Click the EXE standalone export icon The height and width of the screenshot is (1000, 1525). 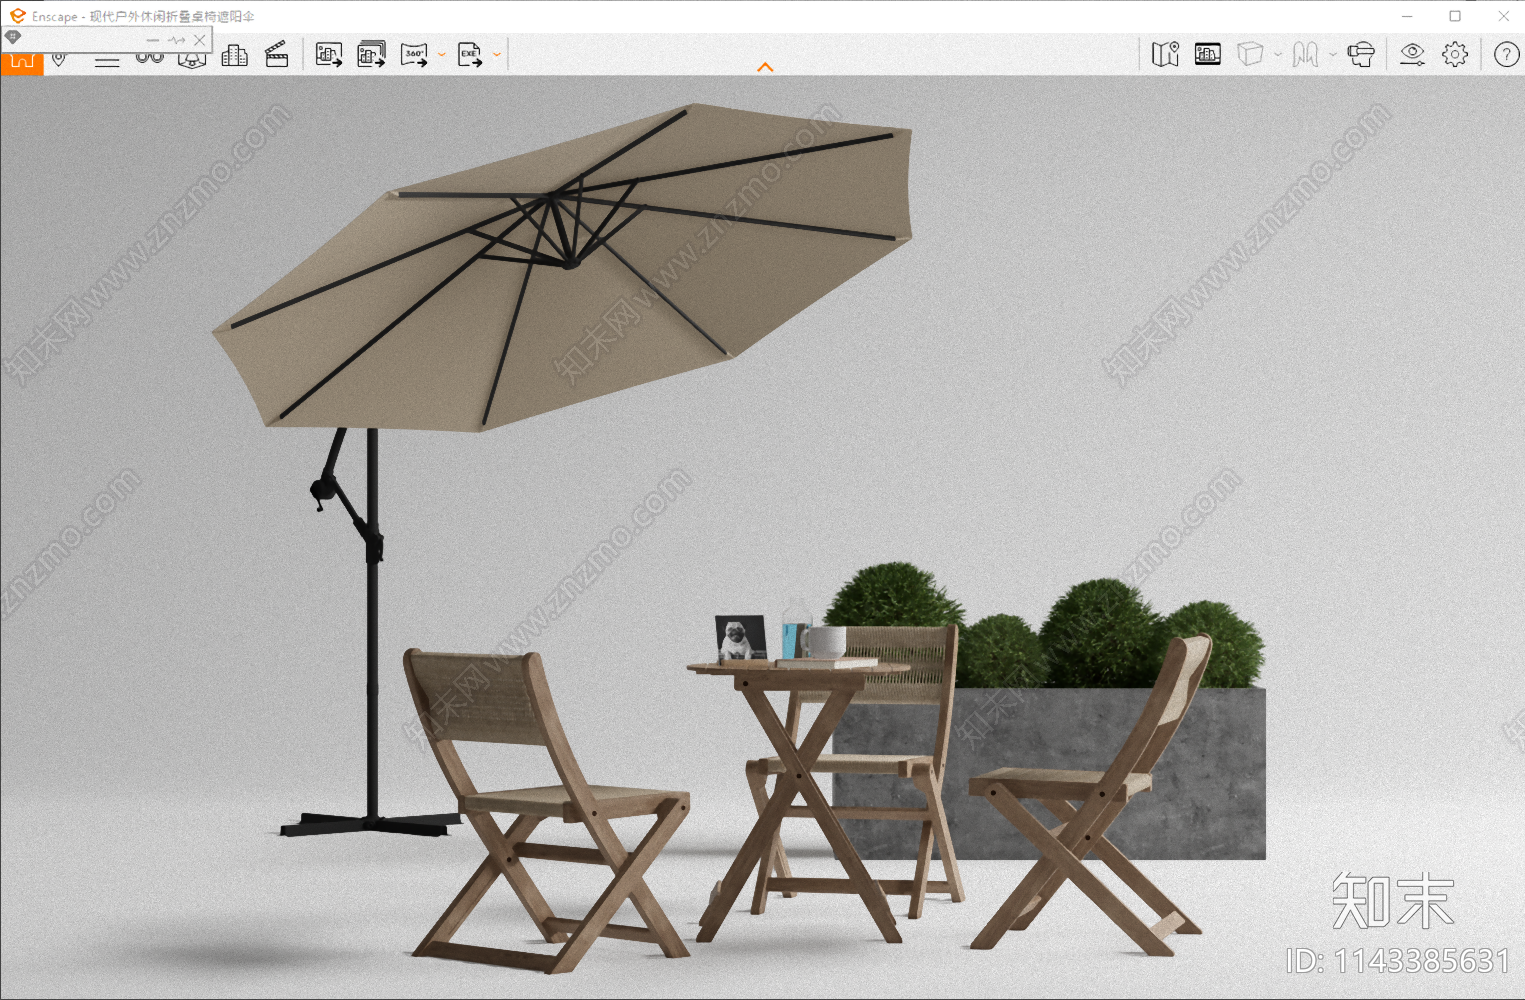470,55
